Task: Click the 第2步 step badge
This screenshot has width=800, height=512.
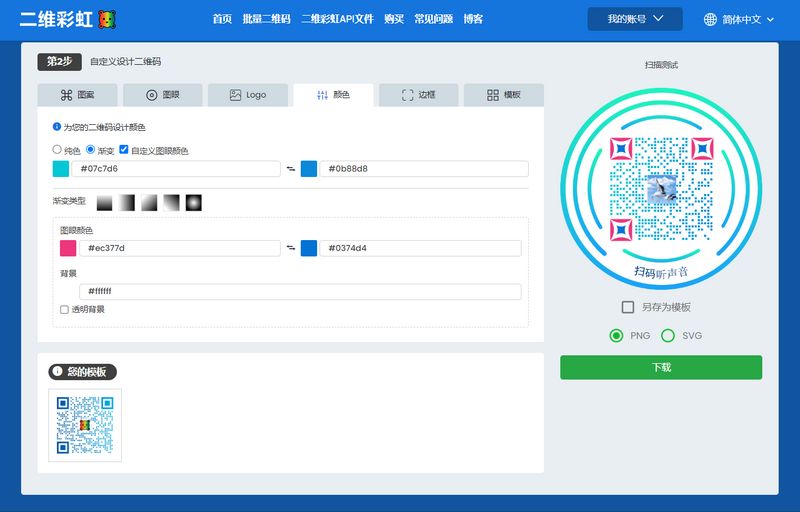Action: [59, 62]
